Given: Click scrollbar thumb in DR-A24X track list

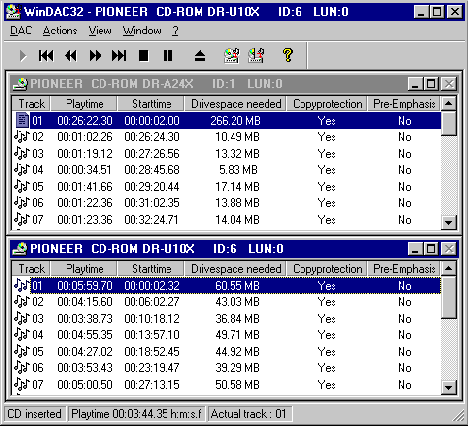Looking at the screenshot, I should pyautogui.click(x=449, y=123).
